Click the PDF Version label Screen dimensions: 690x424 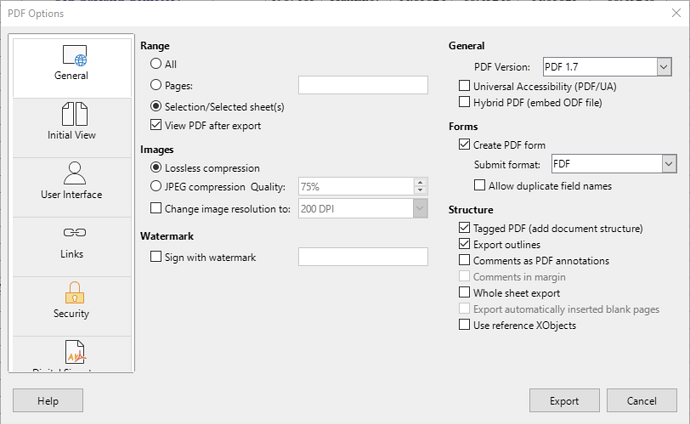pyautogui.click(x=502, y=67)
